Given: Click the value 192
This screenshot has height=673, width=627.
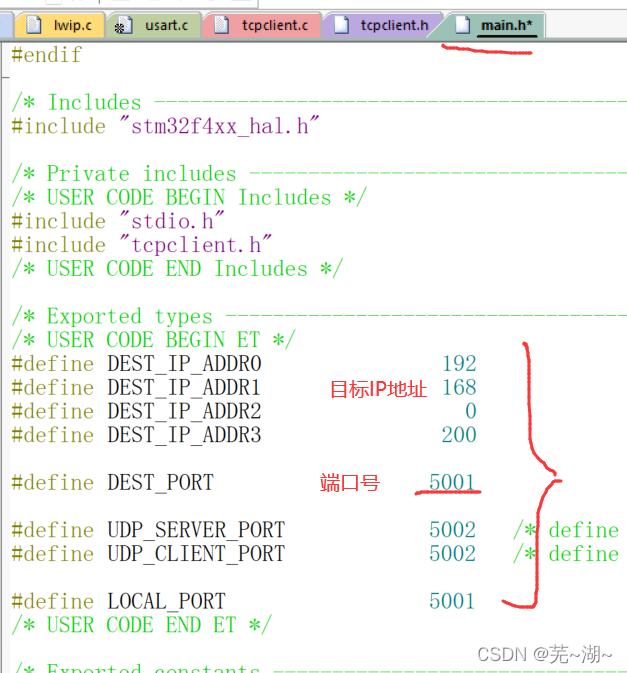Looking at the screenshot, I should [x=459, y=364].
